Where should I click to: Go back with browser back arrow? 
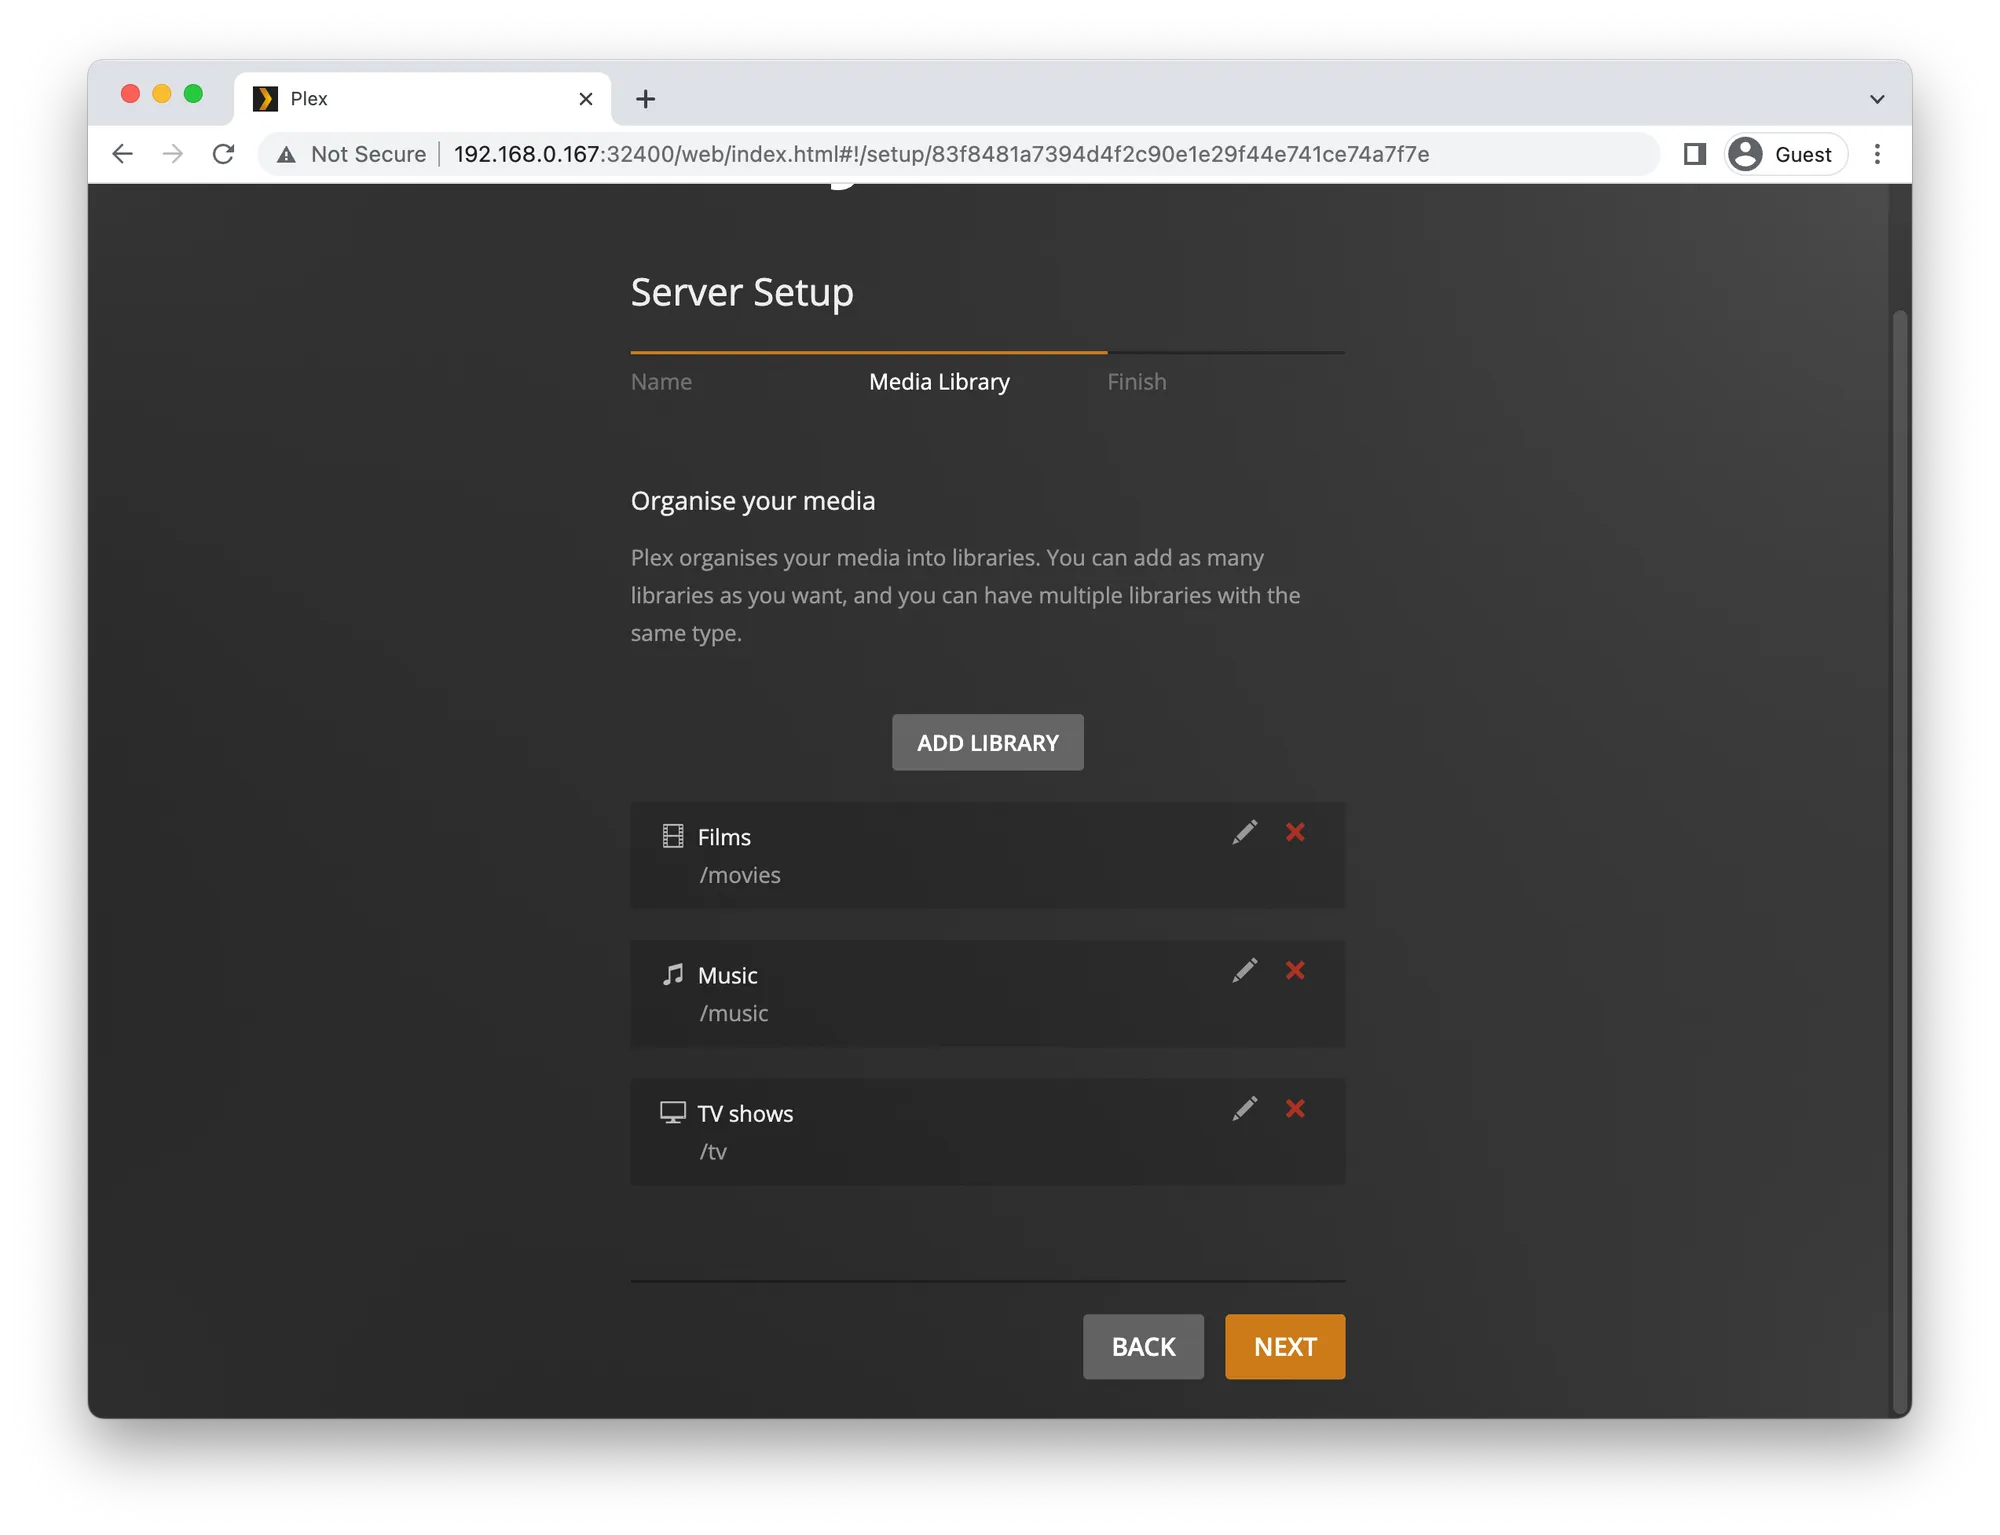pyautogui.click(x=122, y=154)
